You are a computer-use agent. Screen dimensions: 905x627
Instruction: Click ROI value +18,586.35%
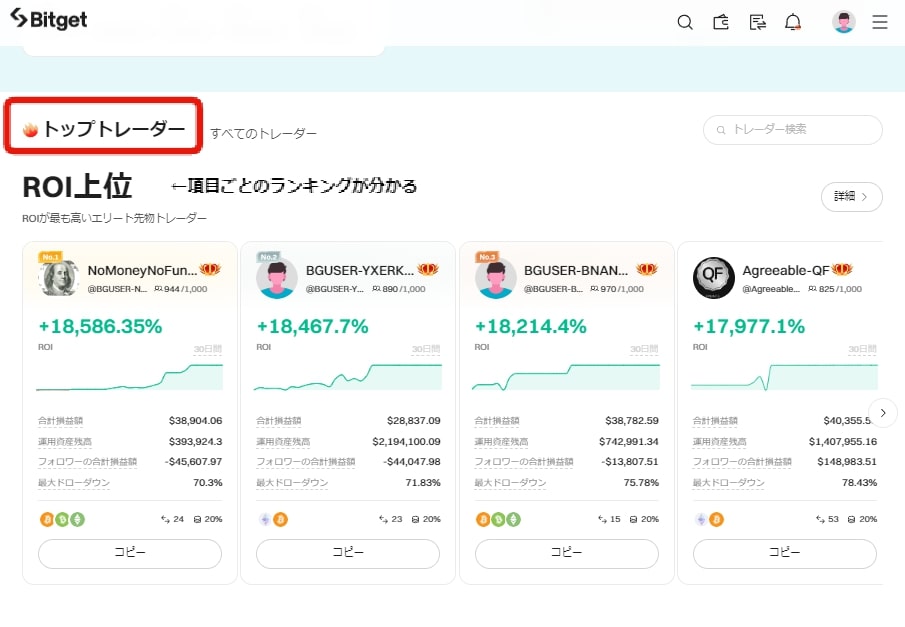(100, 326)
